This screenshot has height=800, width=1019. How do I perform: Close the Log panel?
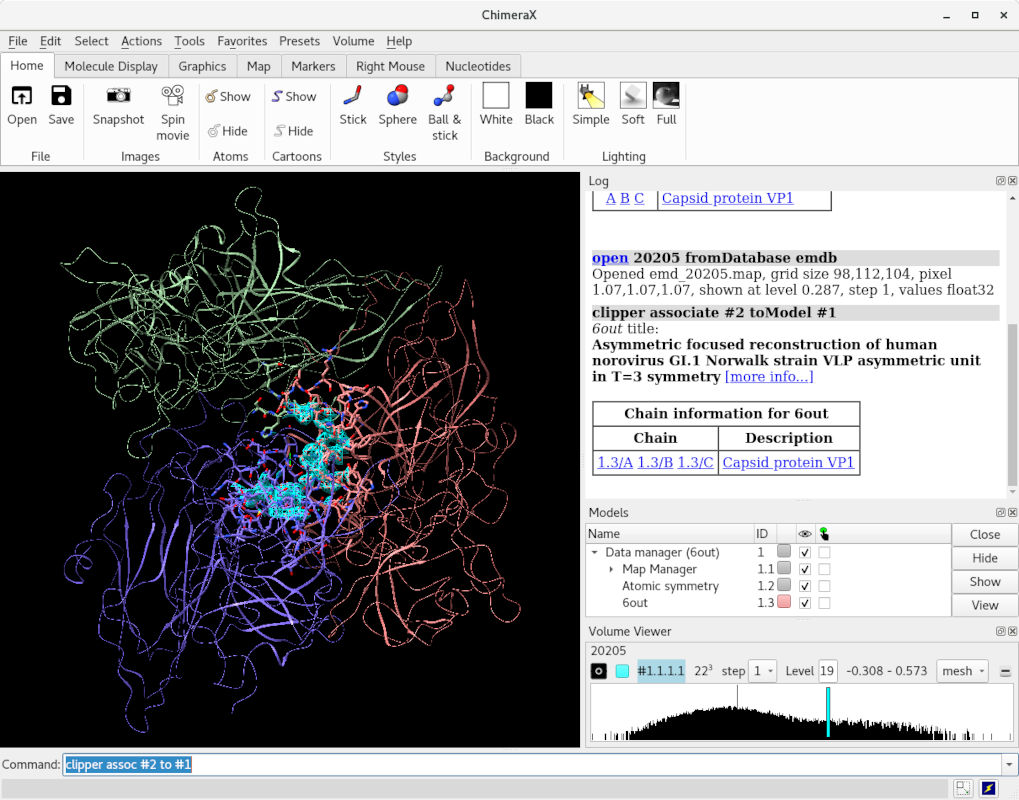(1012, 181)
